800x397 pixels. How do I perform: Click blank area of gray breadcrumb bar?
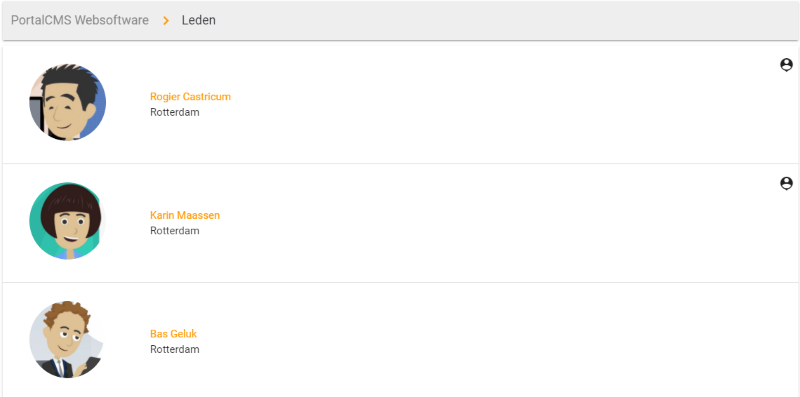(505, 20)
